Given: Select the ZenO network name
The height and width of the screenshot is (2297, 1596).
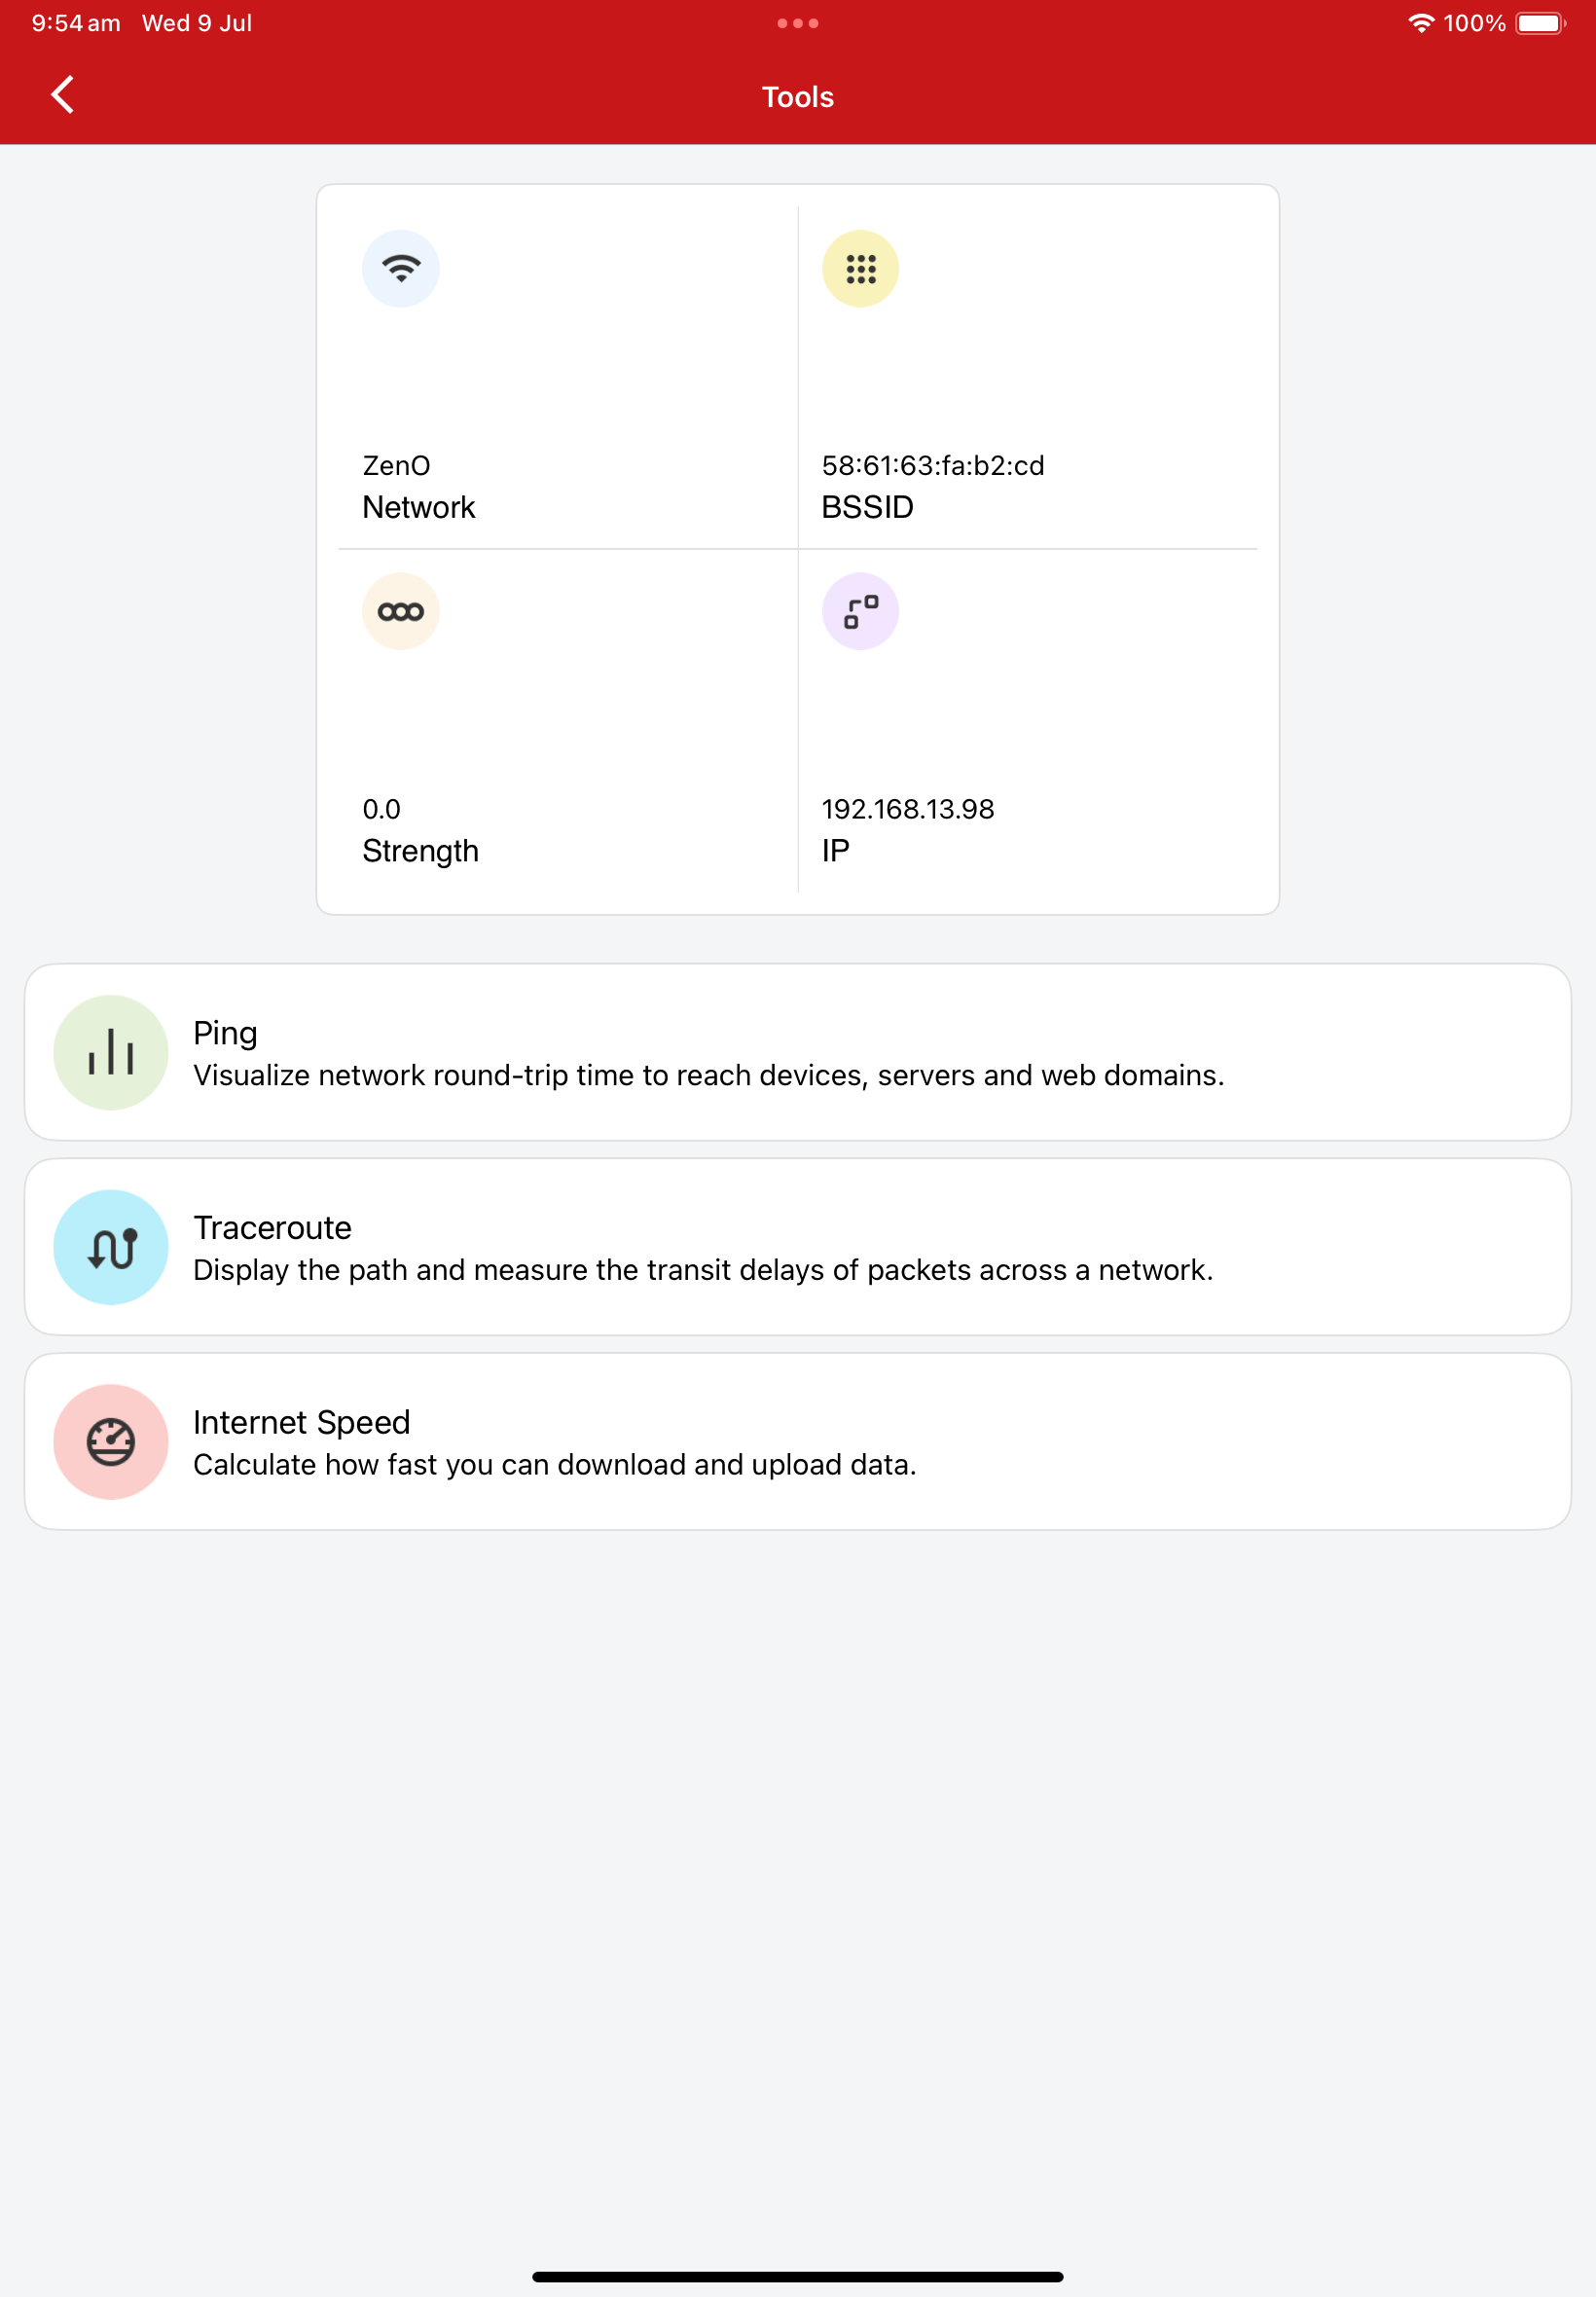Looking at the screenshot, I should pyautogui.click(x=396, y=465).
